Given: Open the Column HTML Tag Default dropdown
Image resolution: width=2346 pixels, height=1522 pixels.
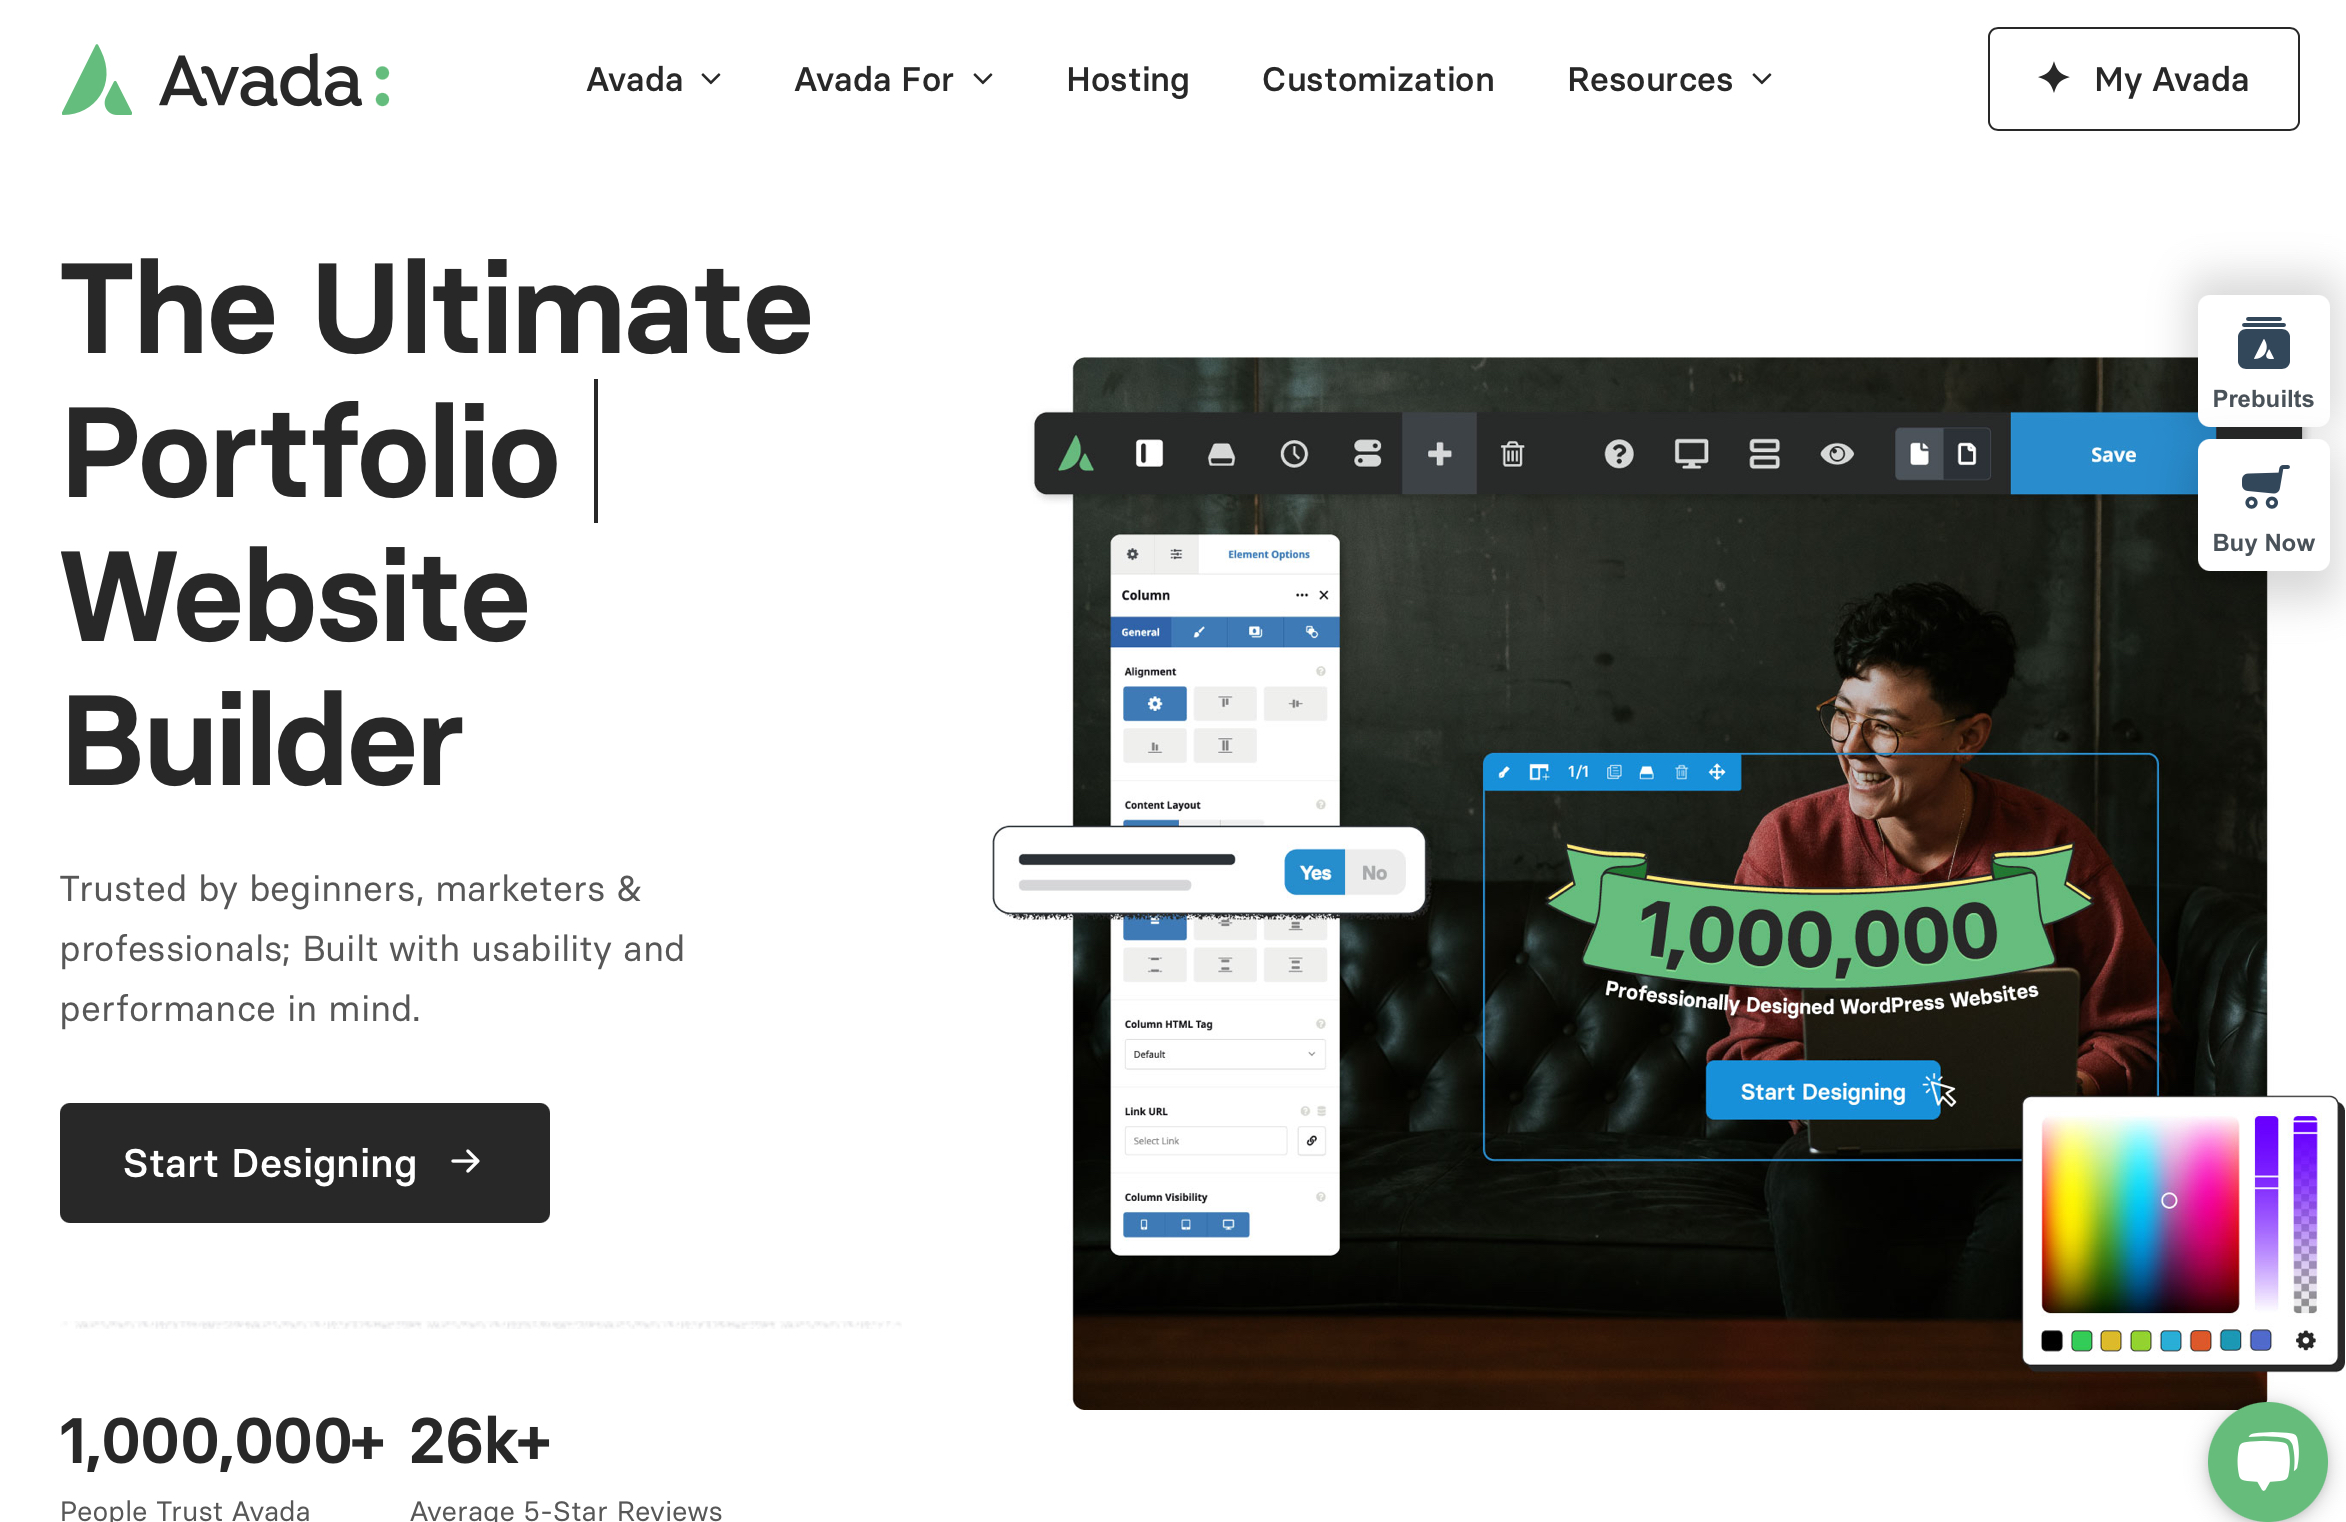Looking at the screenshot, I should coord(1225,1054).
